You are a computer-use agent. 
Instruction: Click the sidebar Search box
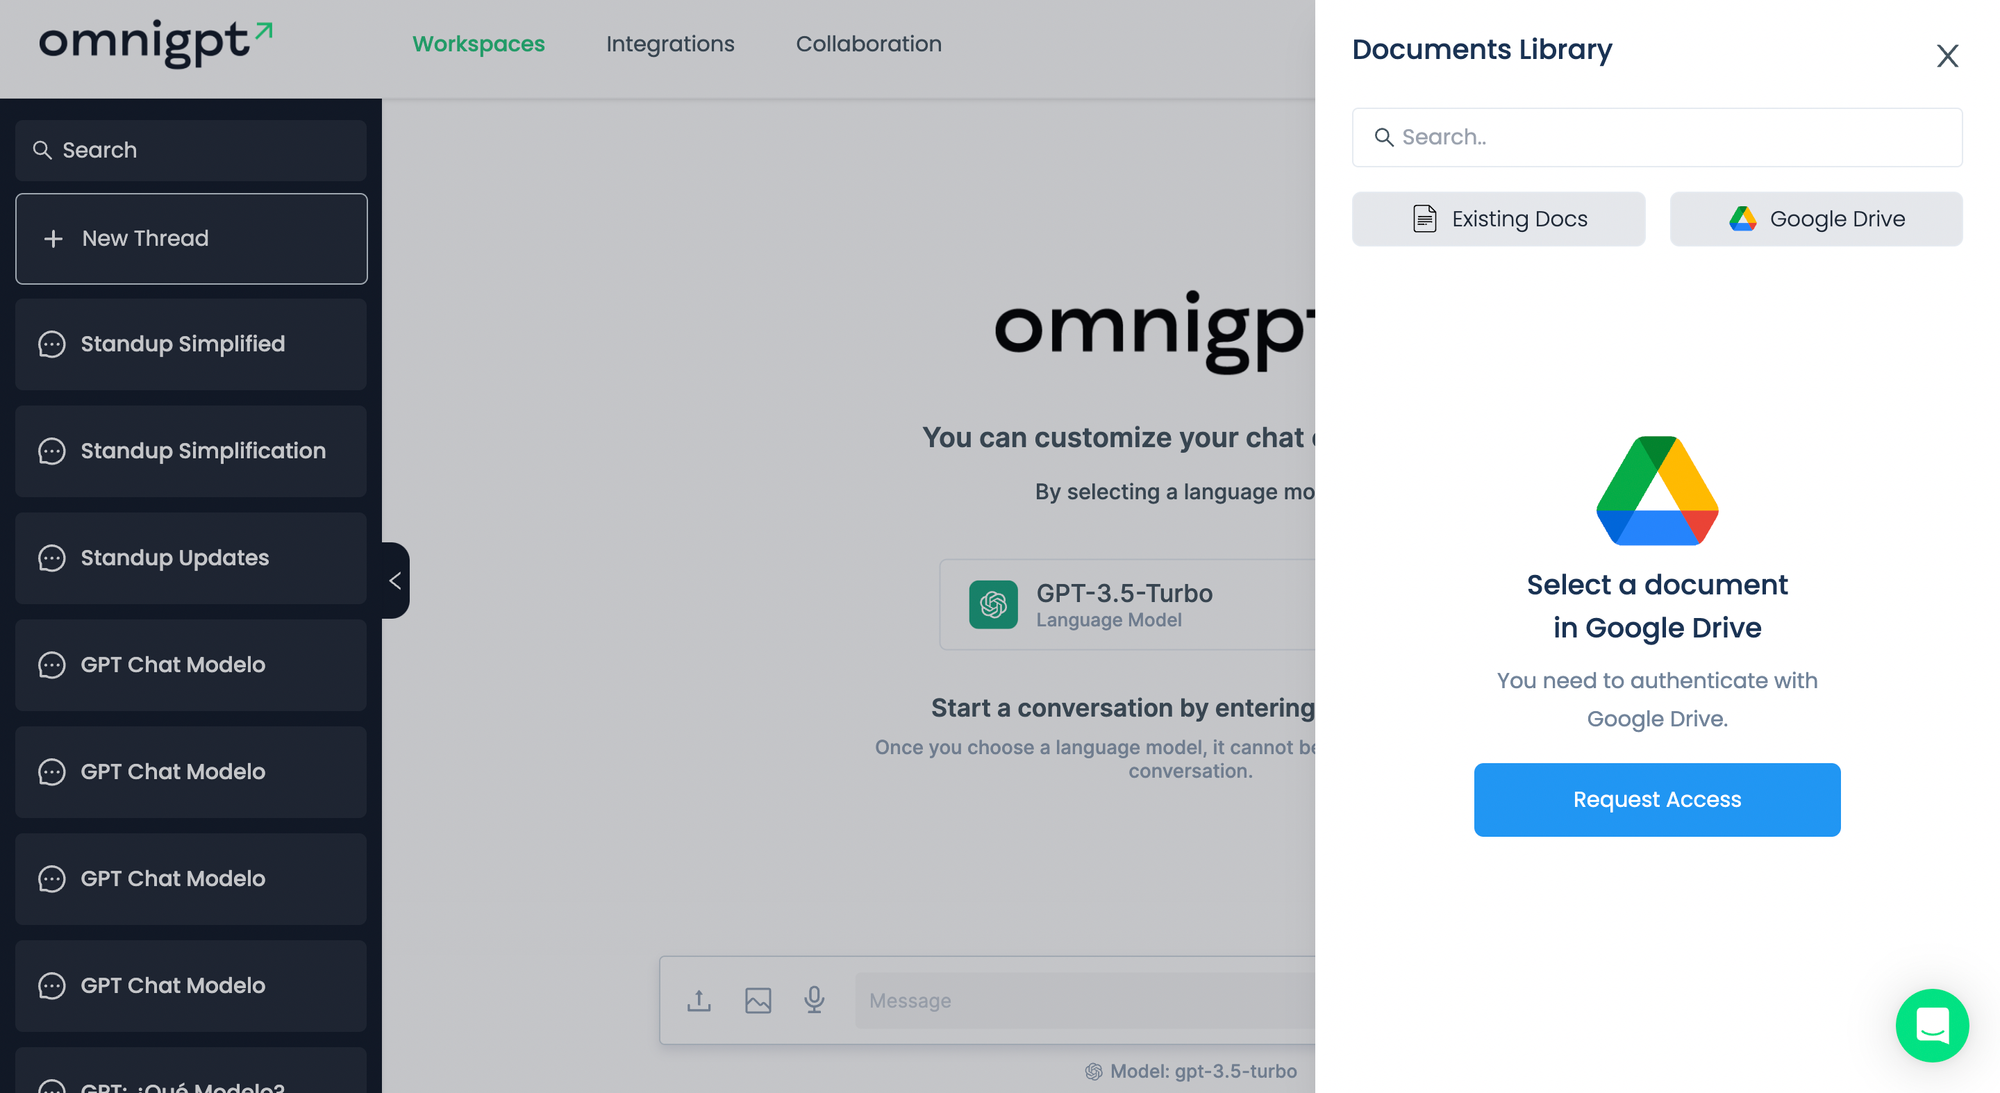[191, 150]
